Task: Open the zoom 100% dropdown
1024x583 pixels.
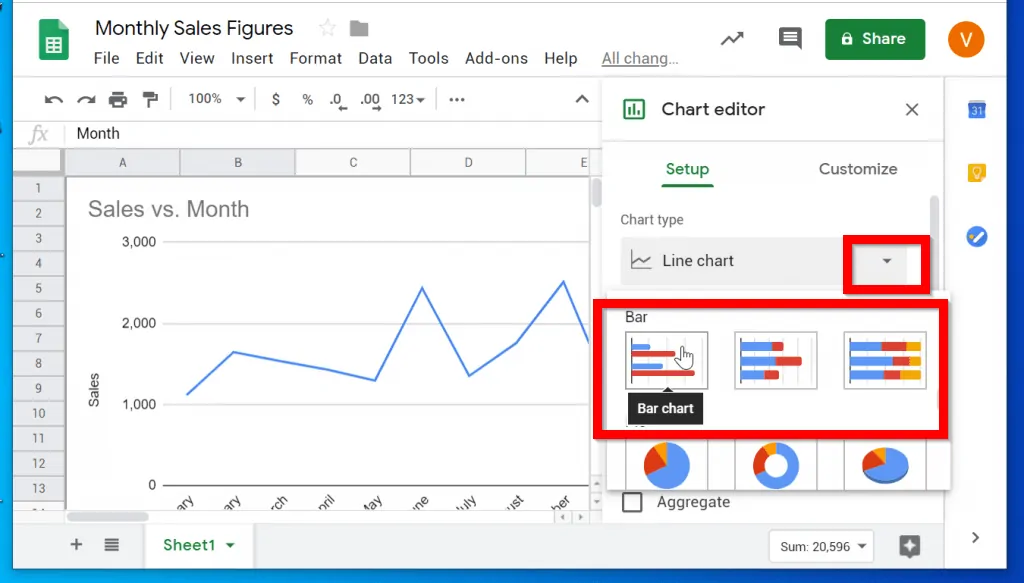Action: coord(217,99)
